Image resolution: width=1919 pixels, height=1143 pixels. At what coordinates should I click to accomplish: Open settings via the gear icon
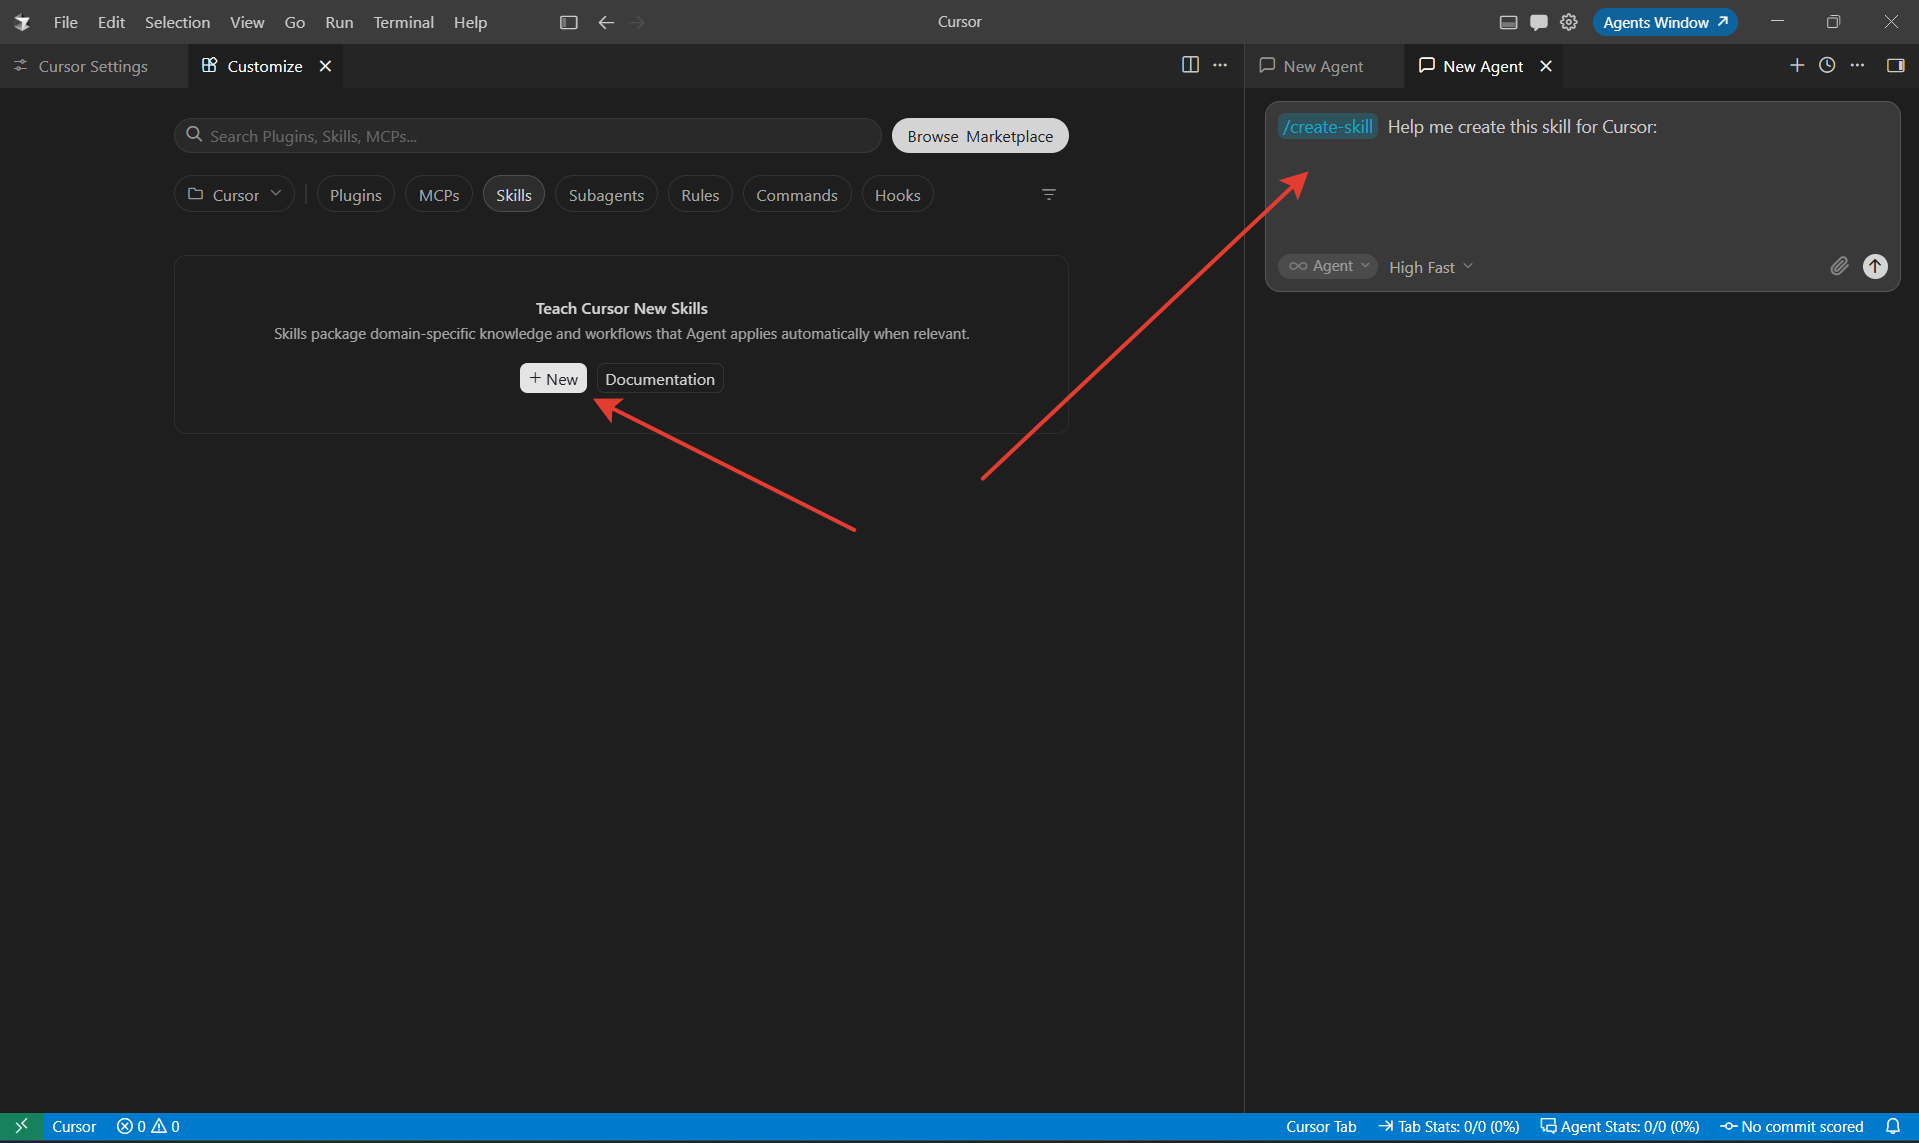(1569, 22)
